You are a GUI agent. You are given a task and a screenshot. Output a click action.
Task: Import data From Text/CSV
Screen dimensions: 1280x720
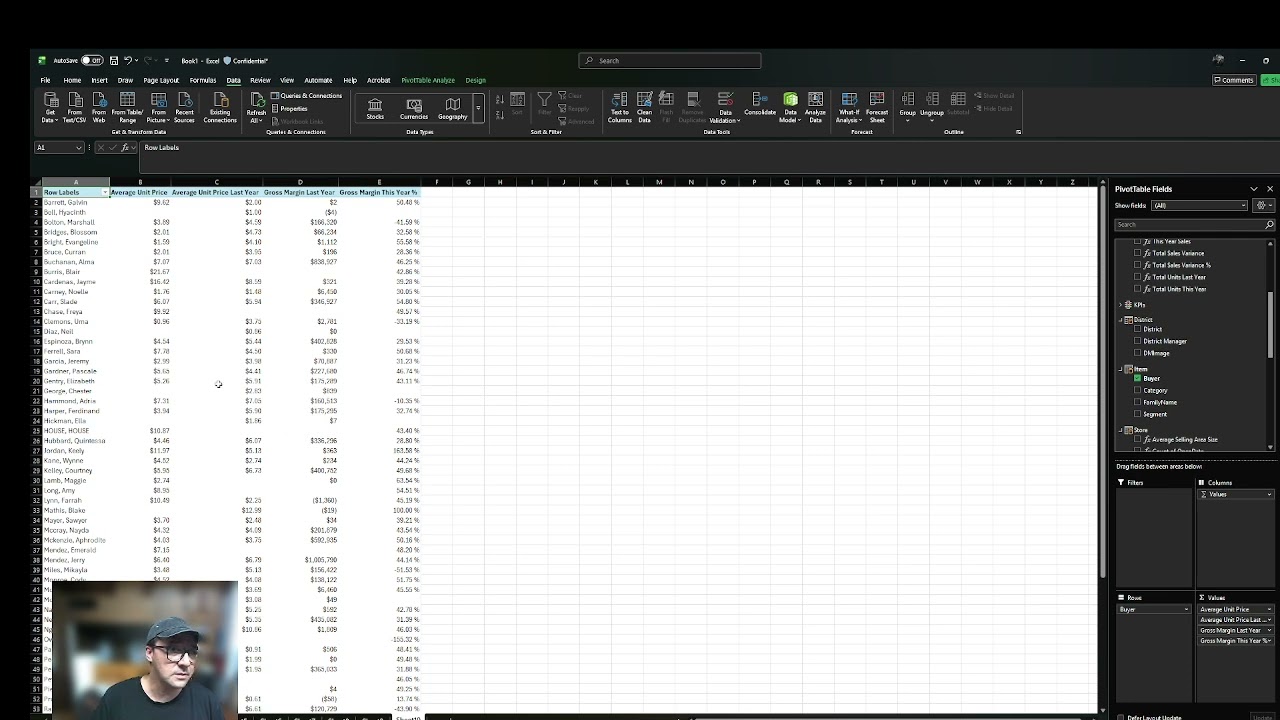(75, 107)
